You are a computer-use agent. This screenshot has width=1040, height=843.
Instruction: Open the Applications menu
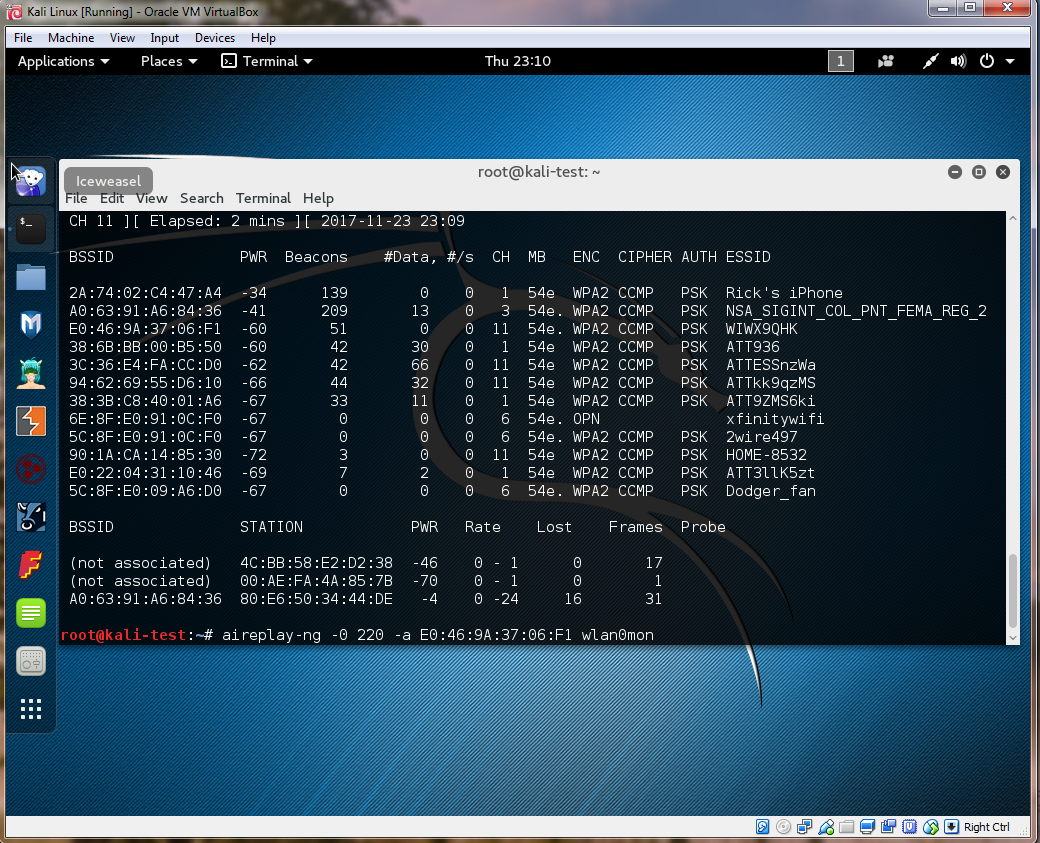[x=63, y=61]
